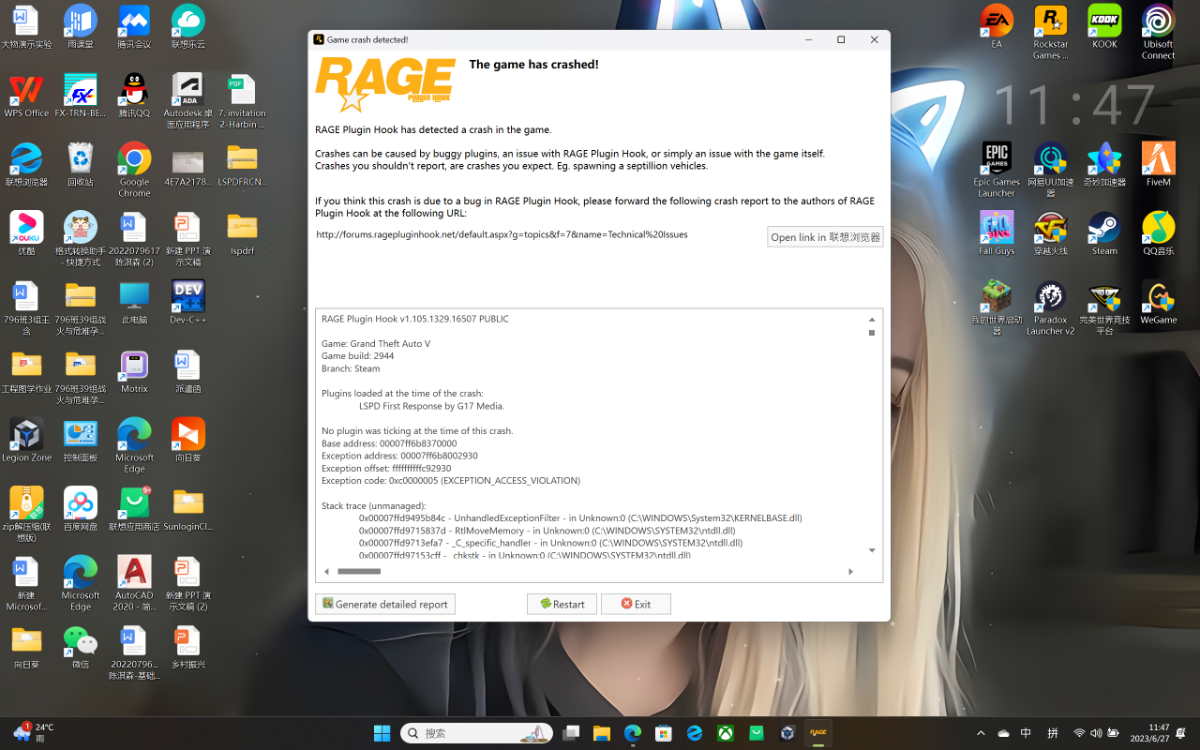Open the LSPDFRCN... zip folder on desktop

[x=242, y=165]
